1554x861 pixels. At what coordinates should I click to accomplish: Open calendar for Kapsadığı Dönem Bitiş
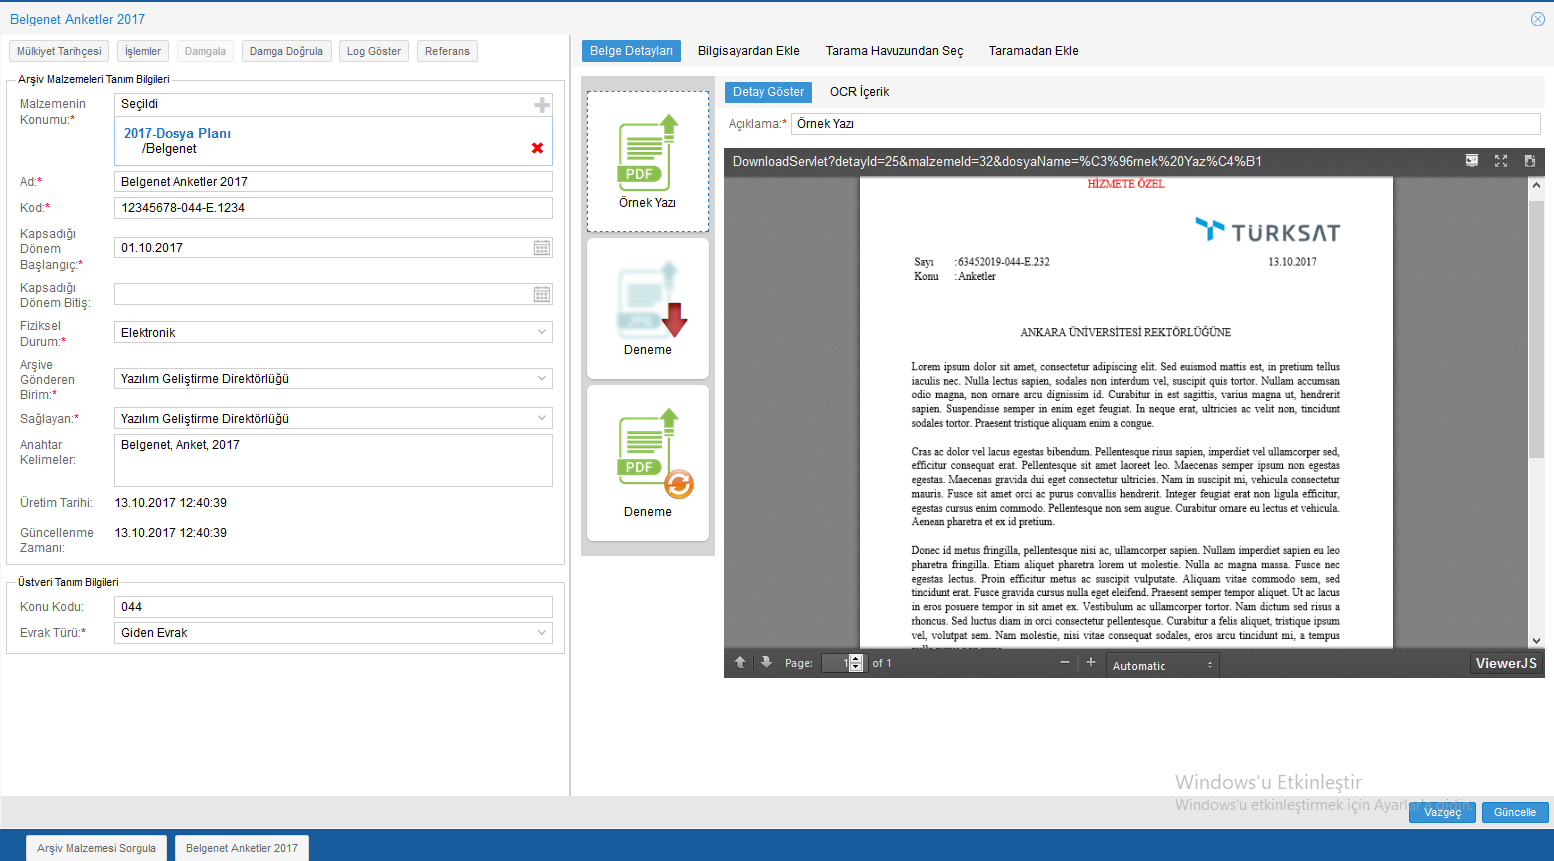pos(542,294)
